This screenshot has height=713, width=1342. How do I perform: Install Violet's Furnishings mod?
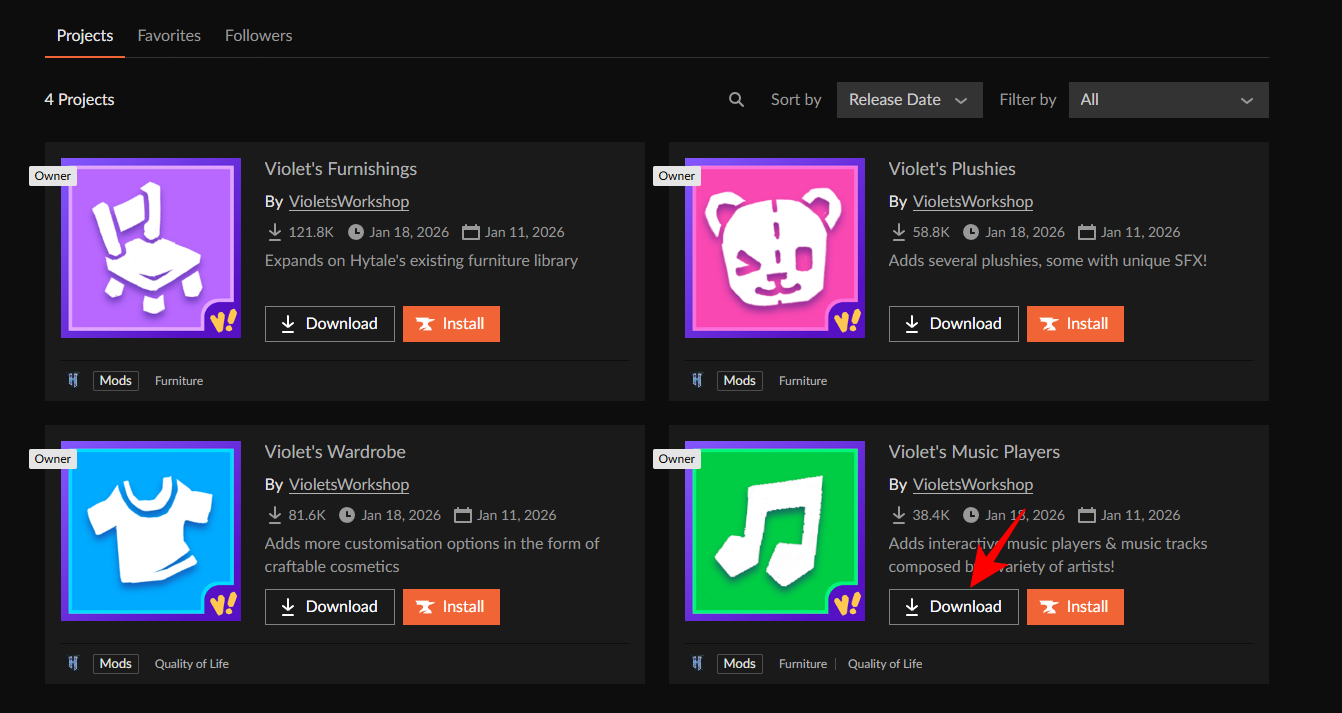tap(451, 324)
